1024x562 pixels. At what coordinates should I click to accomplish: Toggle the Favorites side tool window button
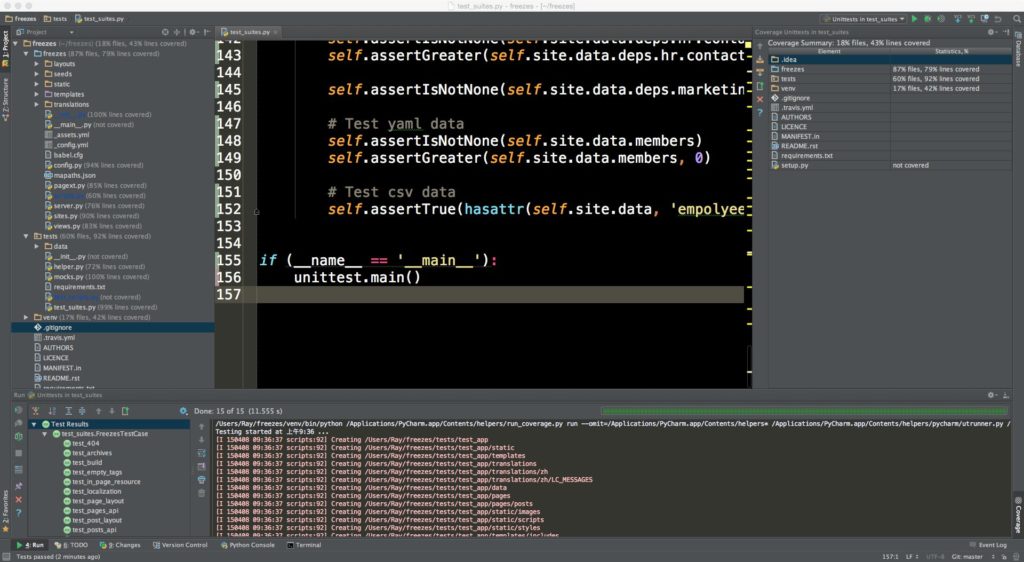click(5, 512)
